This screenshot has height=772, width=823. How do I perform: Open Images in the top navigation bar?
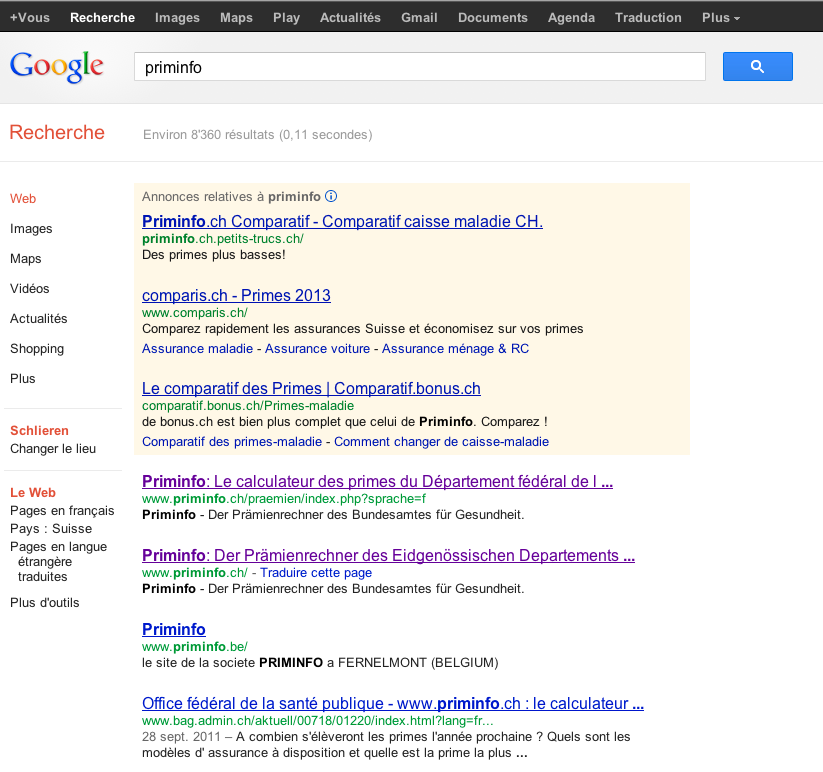tap(177, 17)
